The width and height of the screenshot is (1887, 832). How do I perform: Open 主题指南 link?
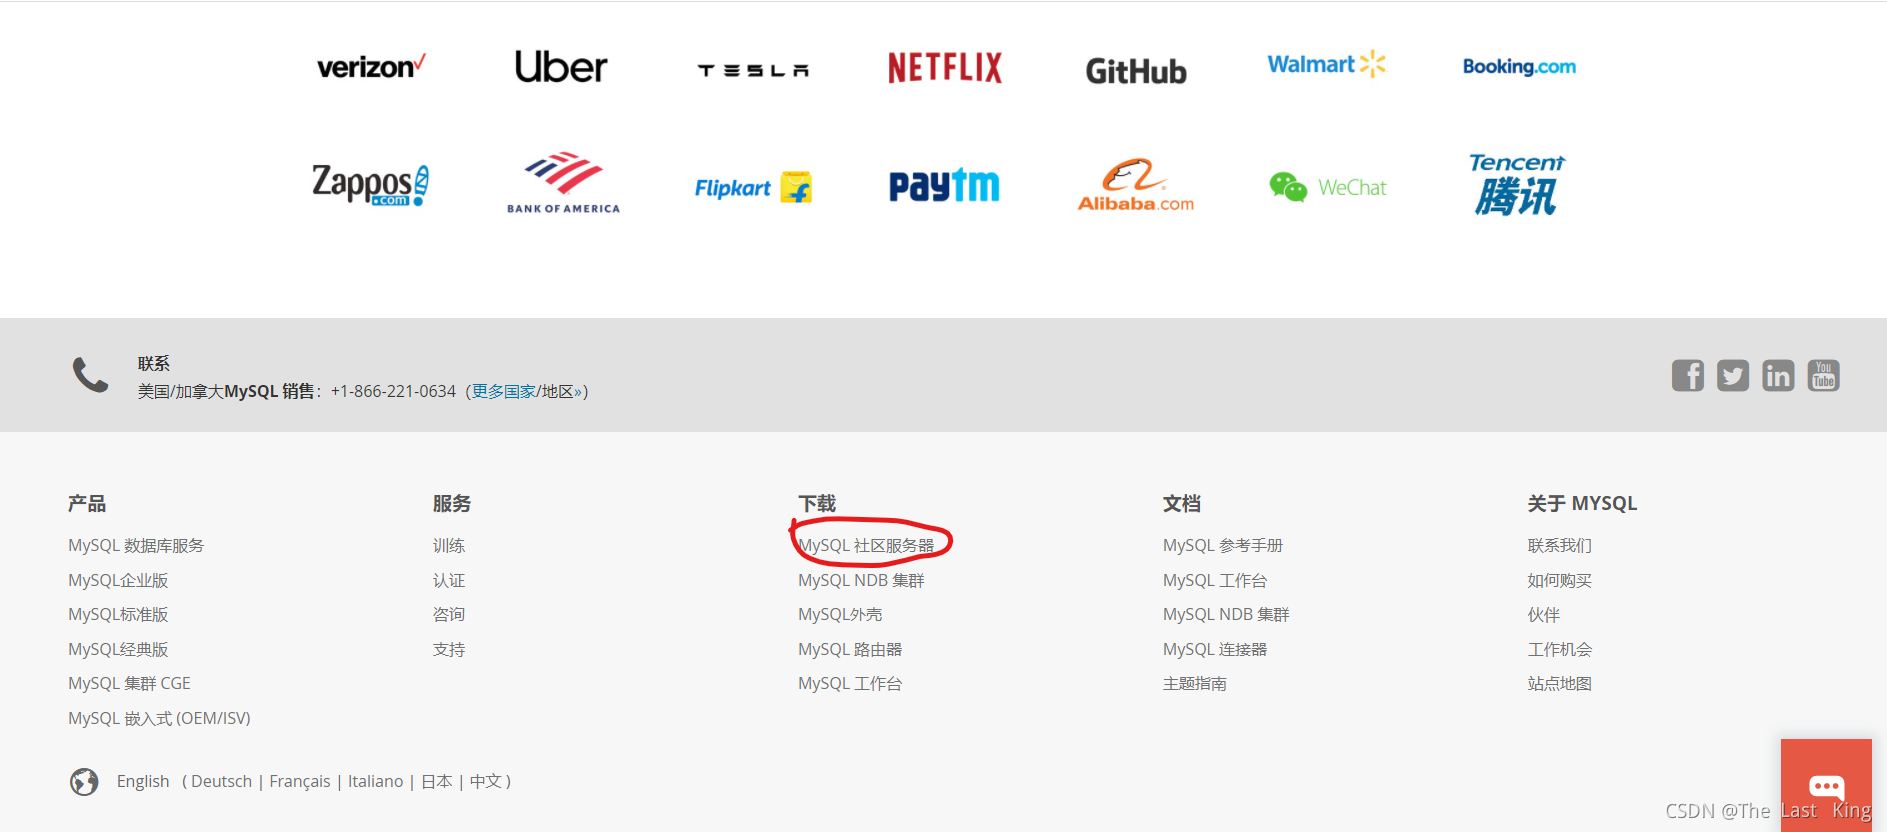[1195, 683]
